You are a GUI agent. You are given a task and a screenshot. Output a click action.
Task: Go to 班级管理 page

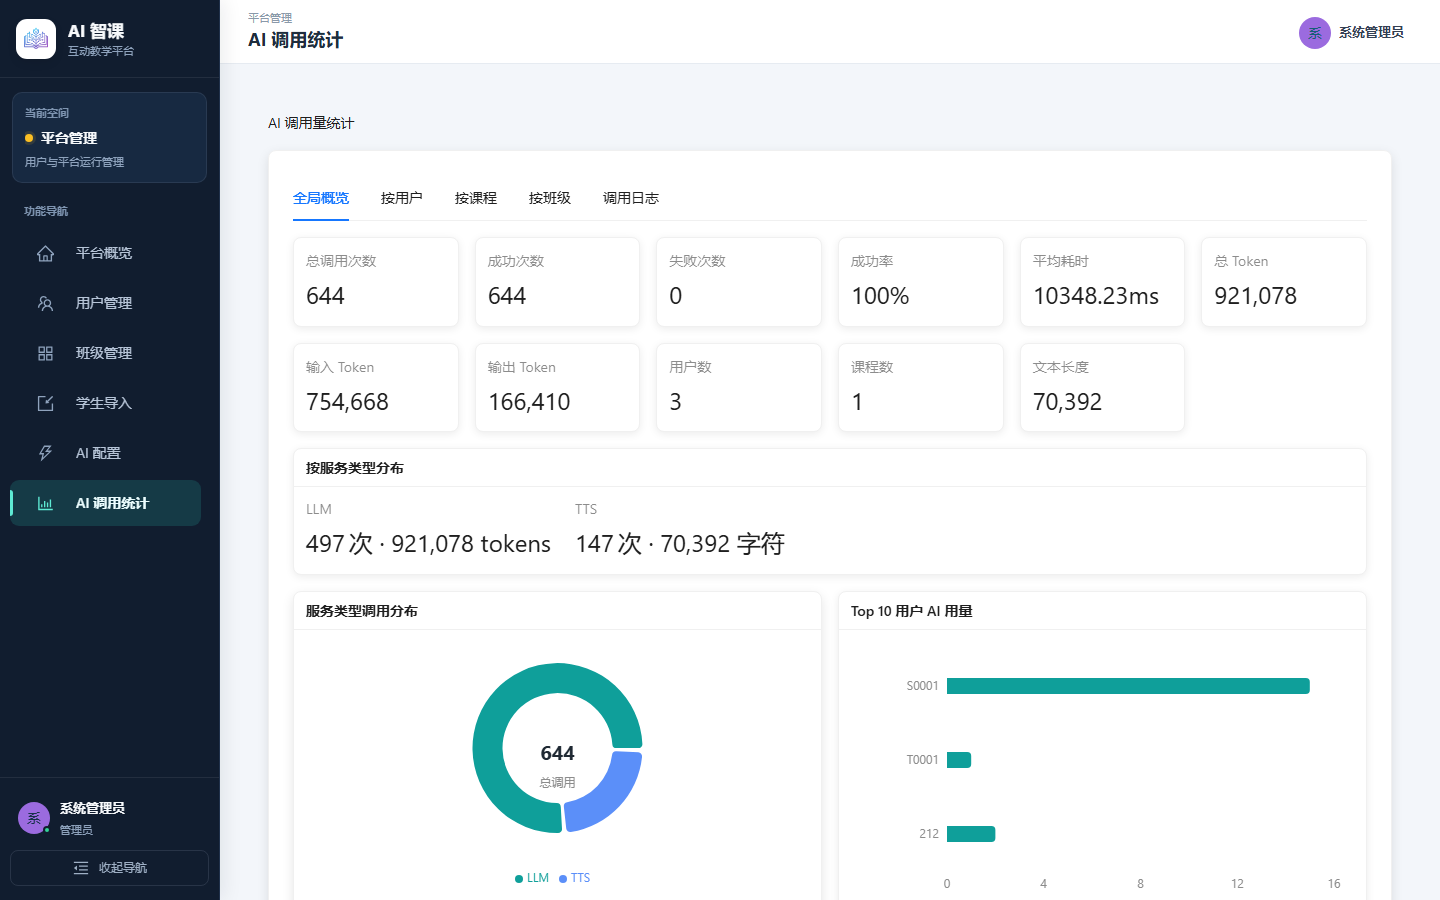(x=105, y=353)
